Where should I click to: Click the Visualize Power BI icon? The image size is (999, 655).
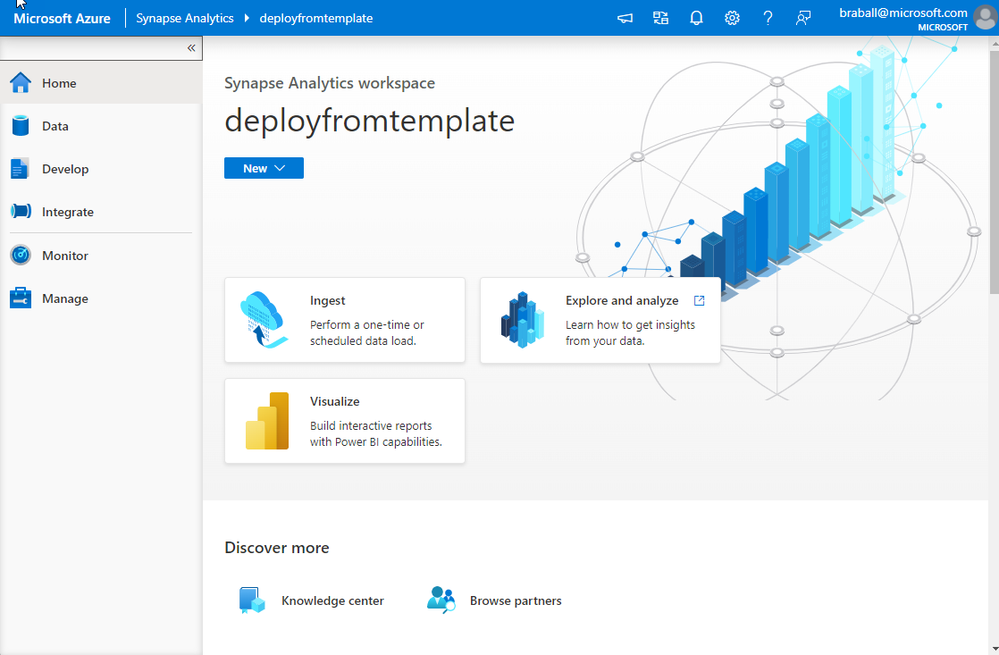click(x=268, y=421)
